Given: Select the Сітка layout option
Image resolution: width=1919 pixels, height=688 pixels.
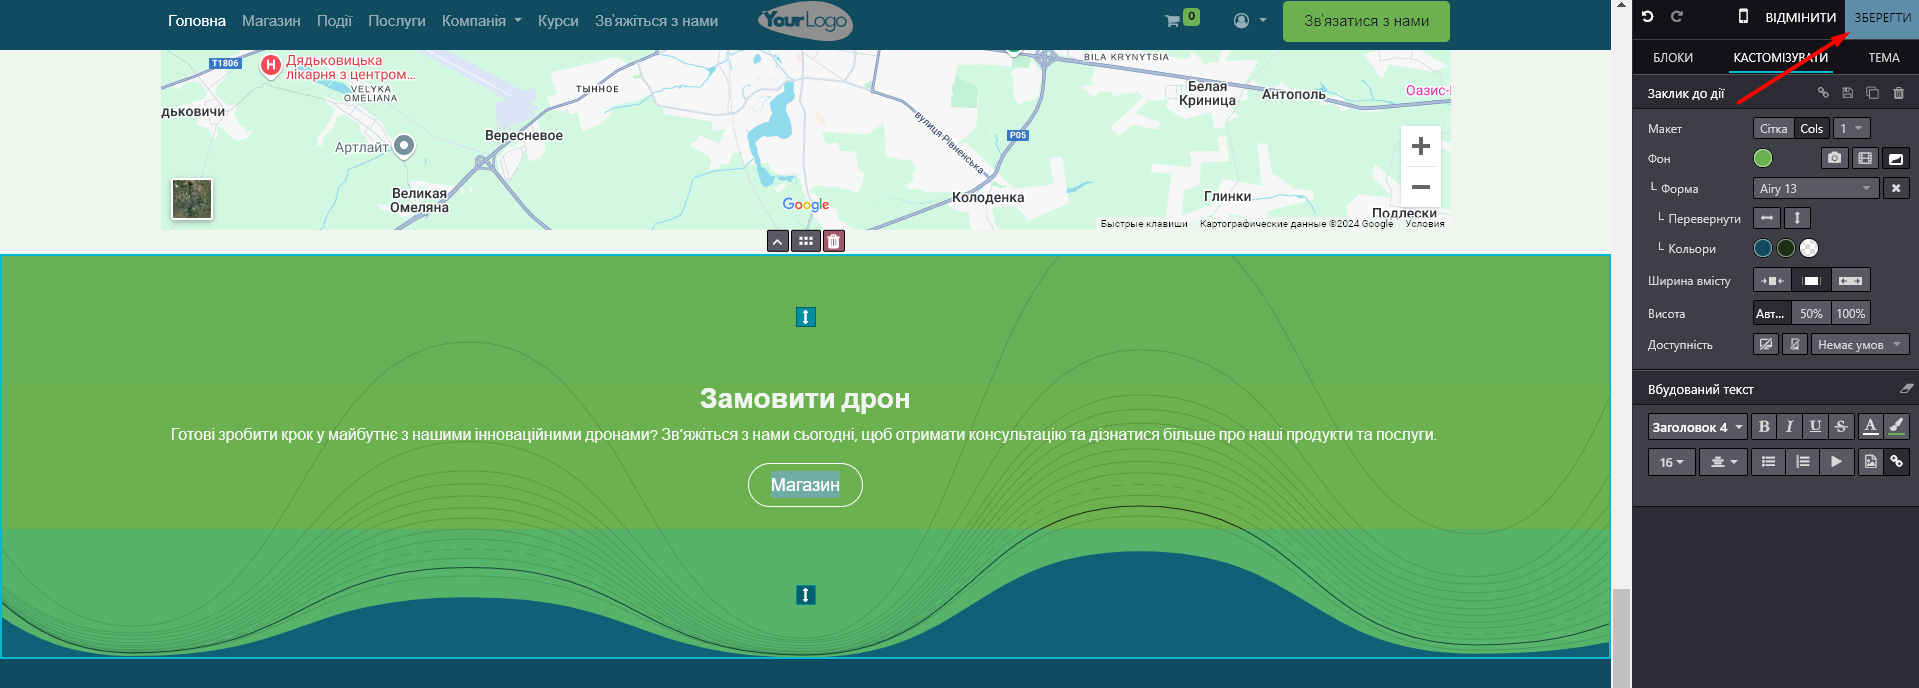Looking at the screenshot, I should coord(1773,129).
